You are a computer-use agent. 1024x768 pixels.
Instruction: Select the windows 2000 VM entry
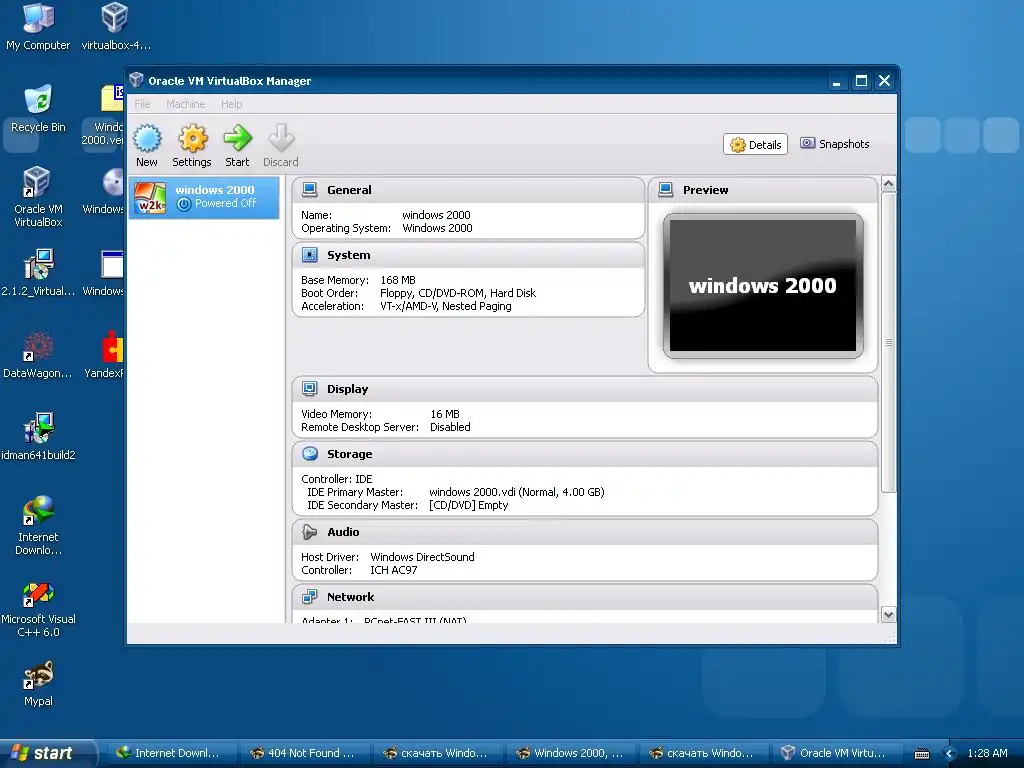tap(204, 197)
